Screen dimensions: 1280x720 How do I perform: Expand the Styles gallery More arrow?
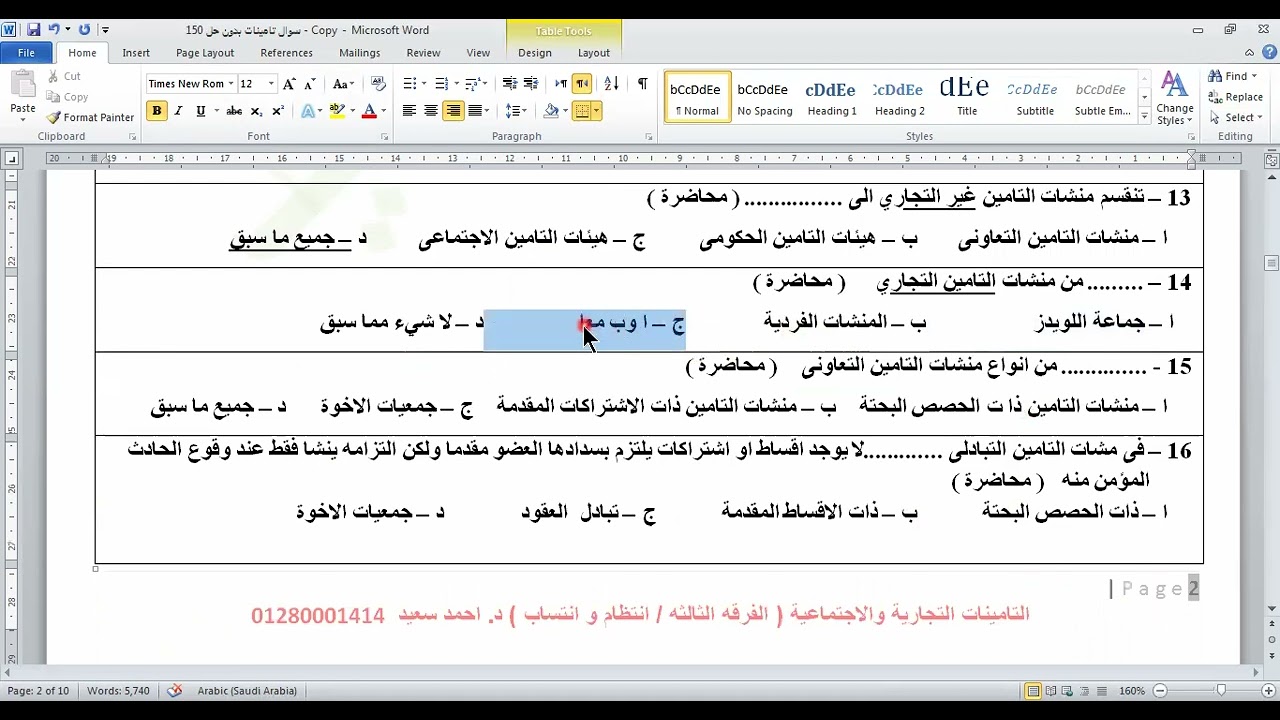[1145, 117]
